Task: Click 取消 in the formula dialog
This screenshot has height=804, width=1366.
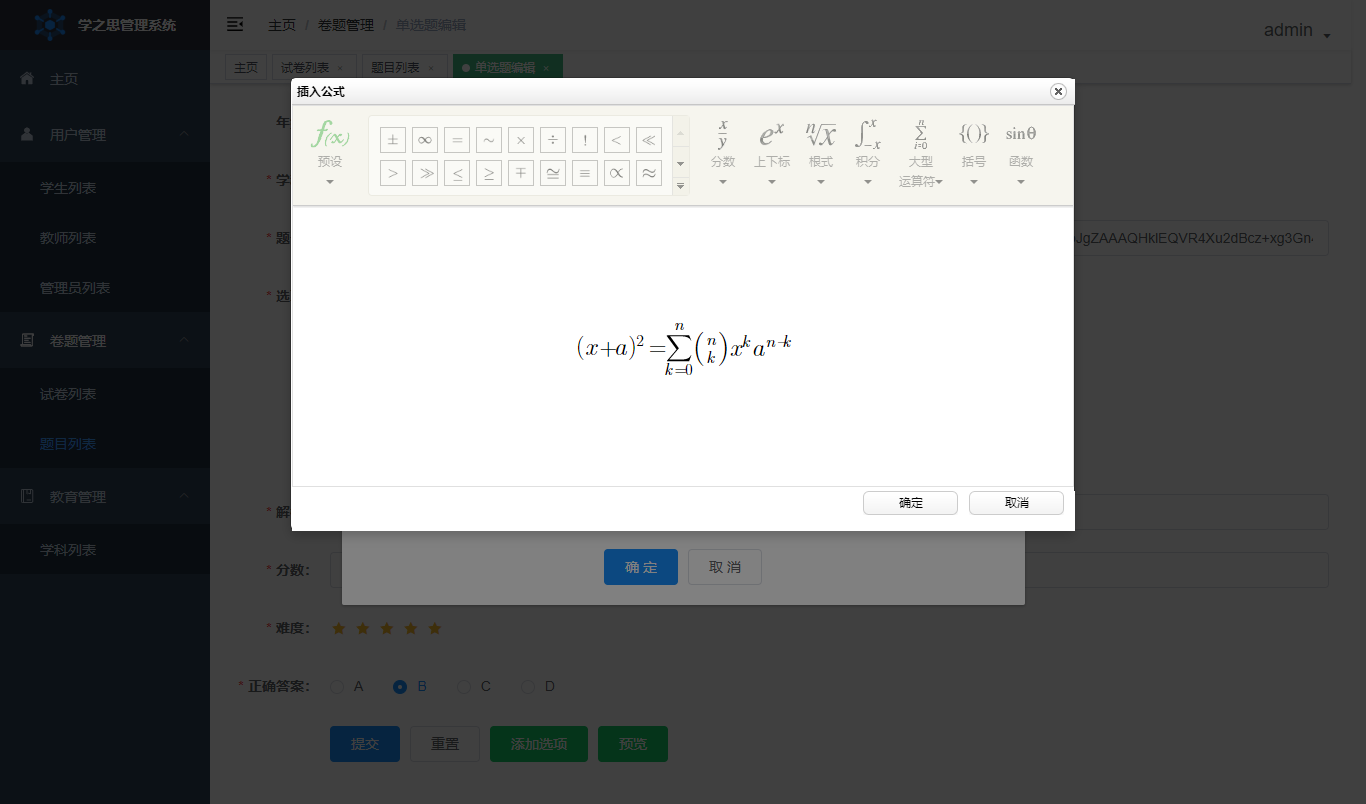Action: tap(1016, 503)
